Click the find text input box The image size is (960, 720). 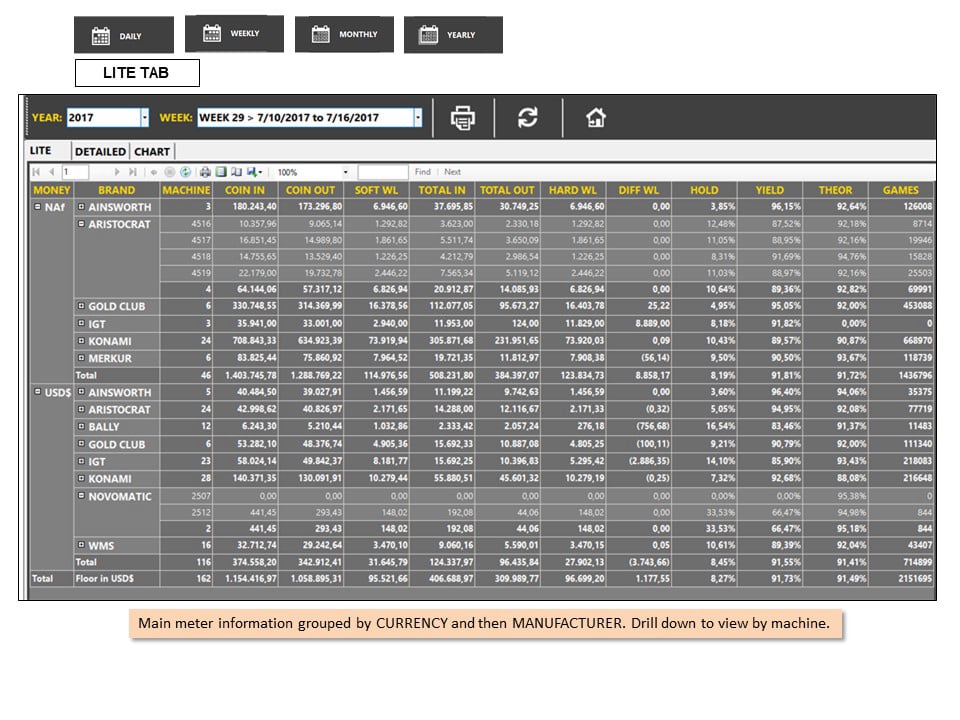[383, 172]
